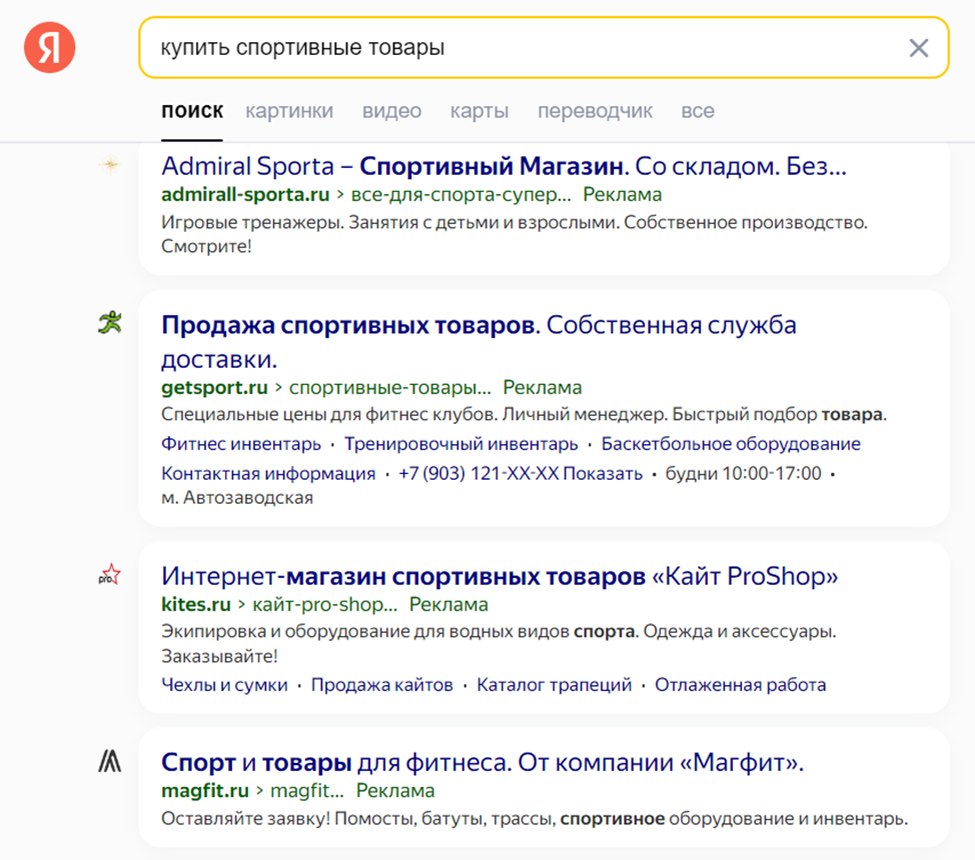Screen dimensions: 975x860
Task: Open magfit... path link
Action: point(307,791)
